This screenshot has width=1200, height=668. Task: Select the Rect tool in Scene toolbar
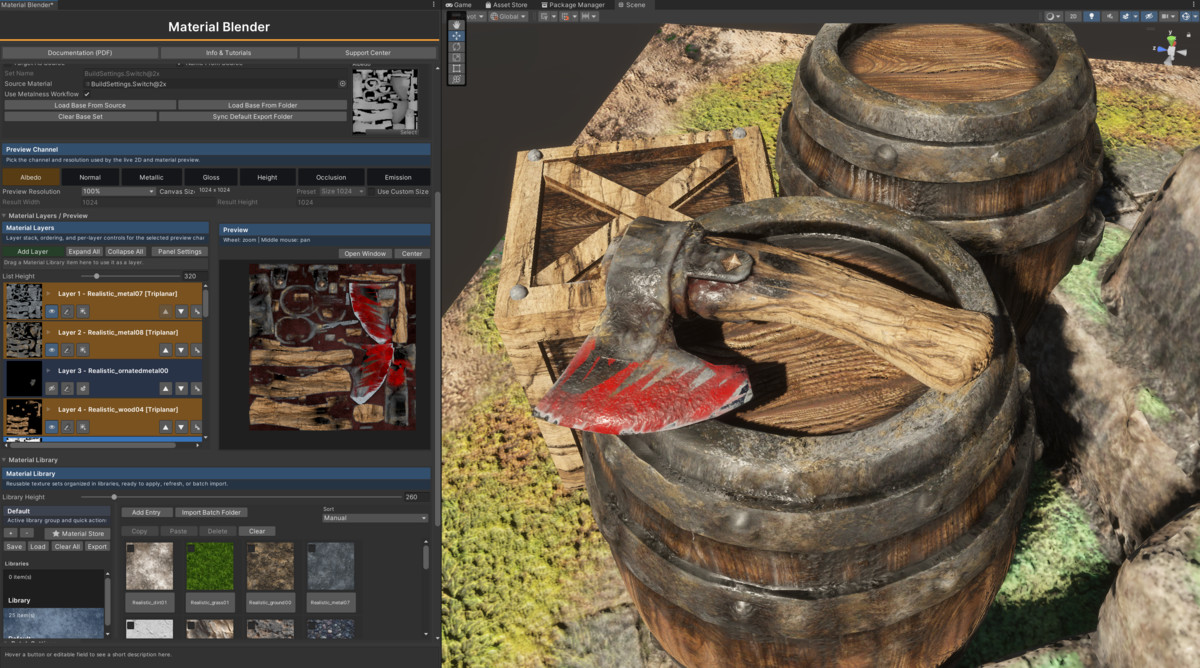[x=456, y=68]
